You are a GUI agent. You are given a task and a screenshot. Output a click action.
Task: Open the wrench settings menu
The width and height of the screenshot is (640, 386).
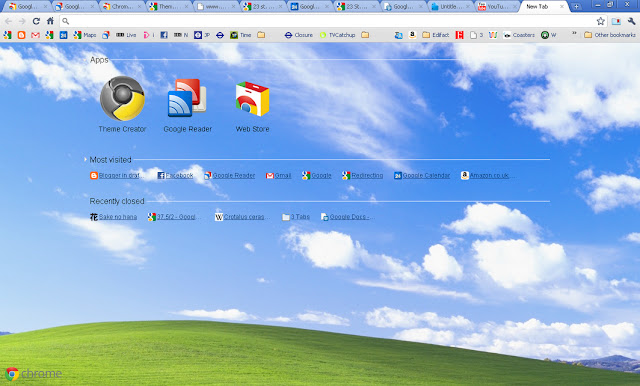pyautogui.click(x=631, y=21)
